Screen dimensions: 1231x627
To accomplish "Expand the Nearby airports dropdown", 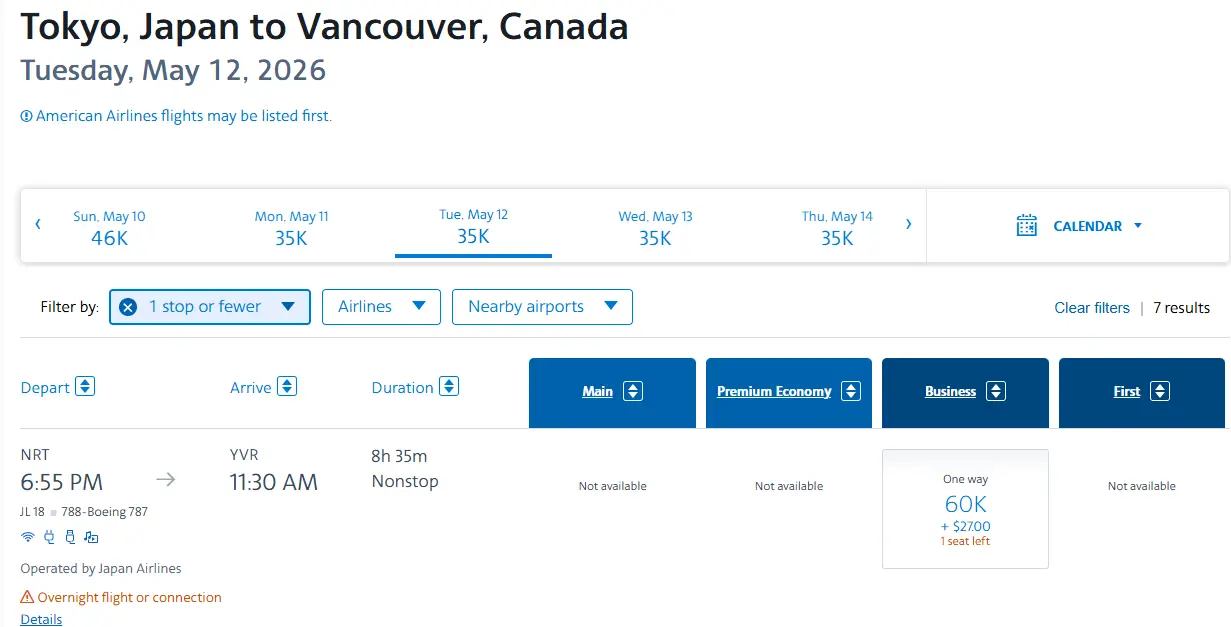I will [542, 307].
